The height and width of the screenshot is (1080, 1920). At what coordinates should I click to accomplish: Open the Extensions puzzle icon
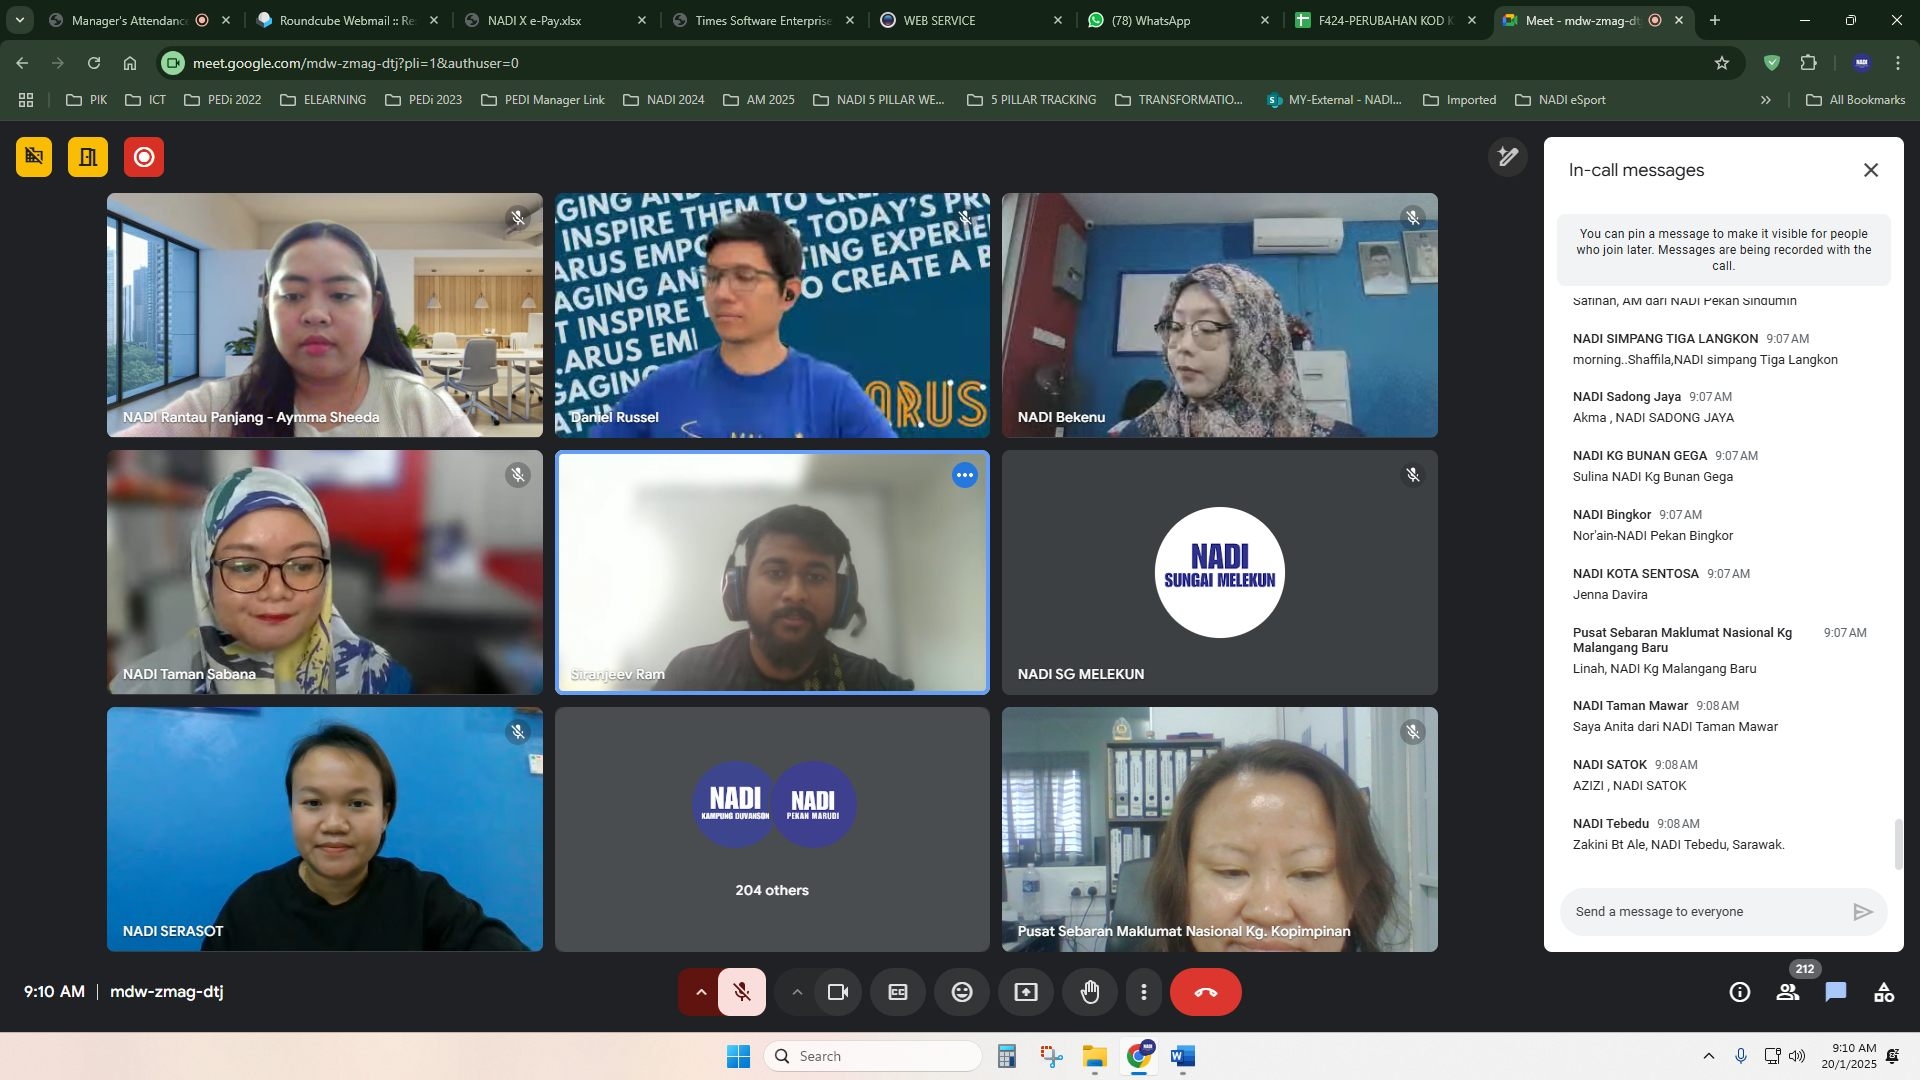pyautogui.click(x=1808, y=63)
